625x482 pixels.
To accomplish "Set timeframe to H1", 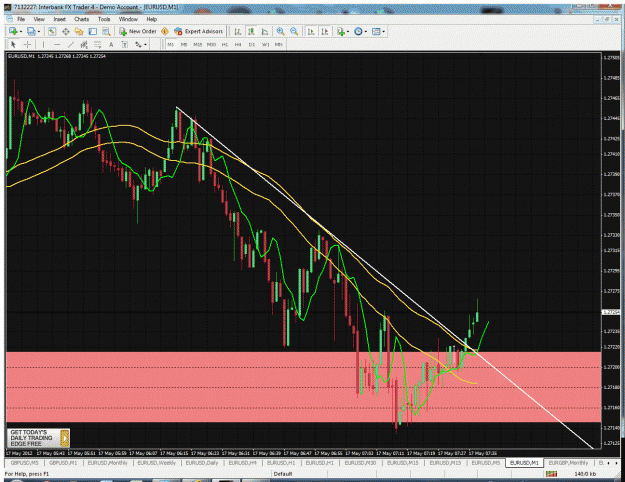I will [225, 45].
